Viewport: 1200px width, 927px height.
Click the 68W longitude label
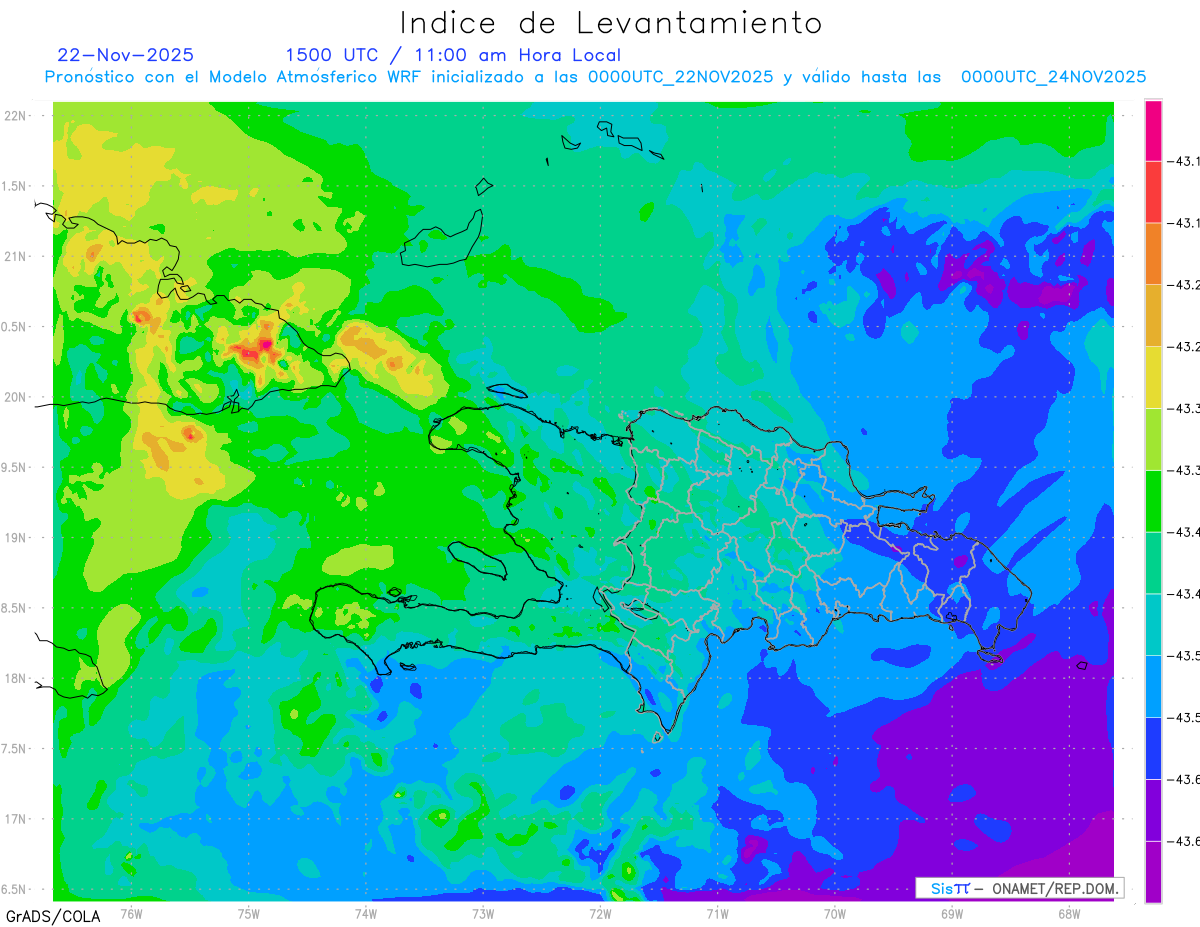pyautogui.click(x=1068, y=913)
